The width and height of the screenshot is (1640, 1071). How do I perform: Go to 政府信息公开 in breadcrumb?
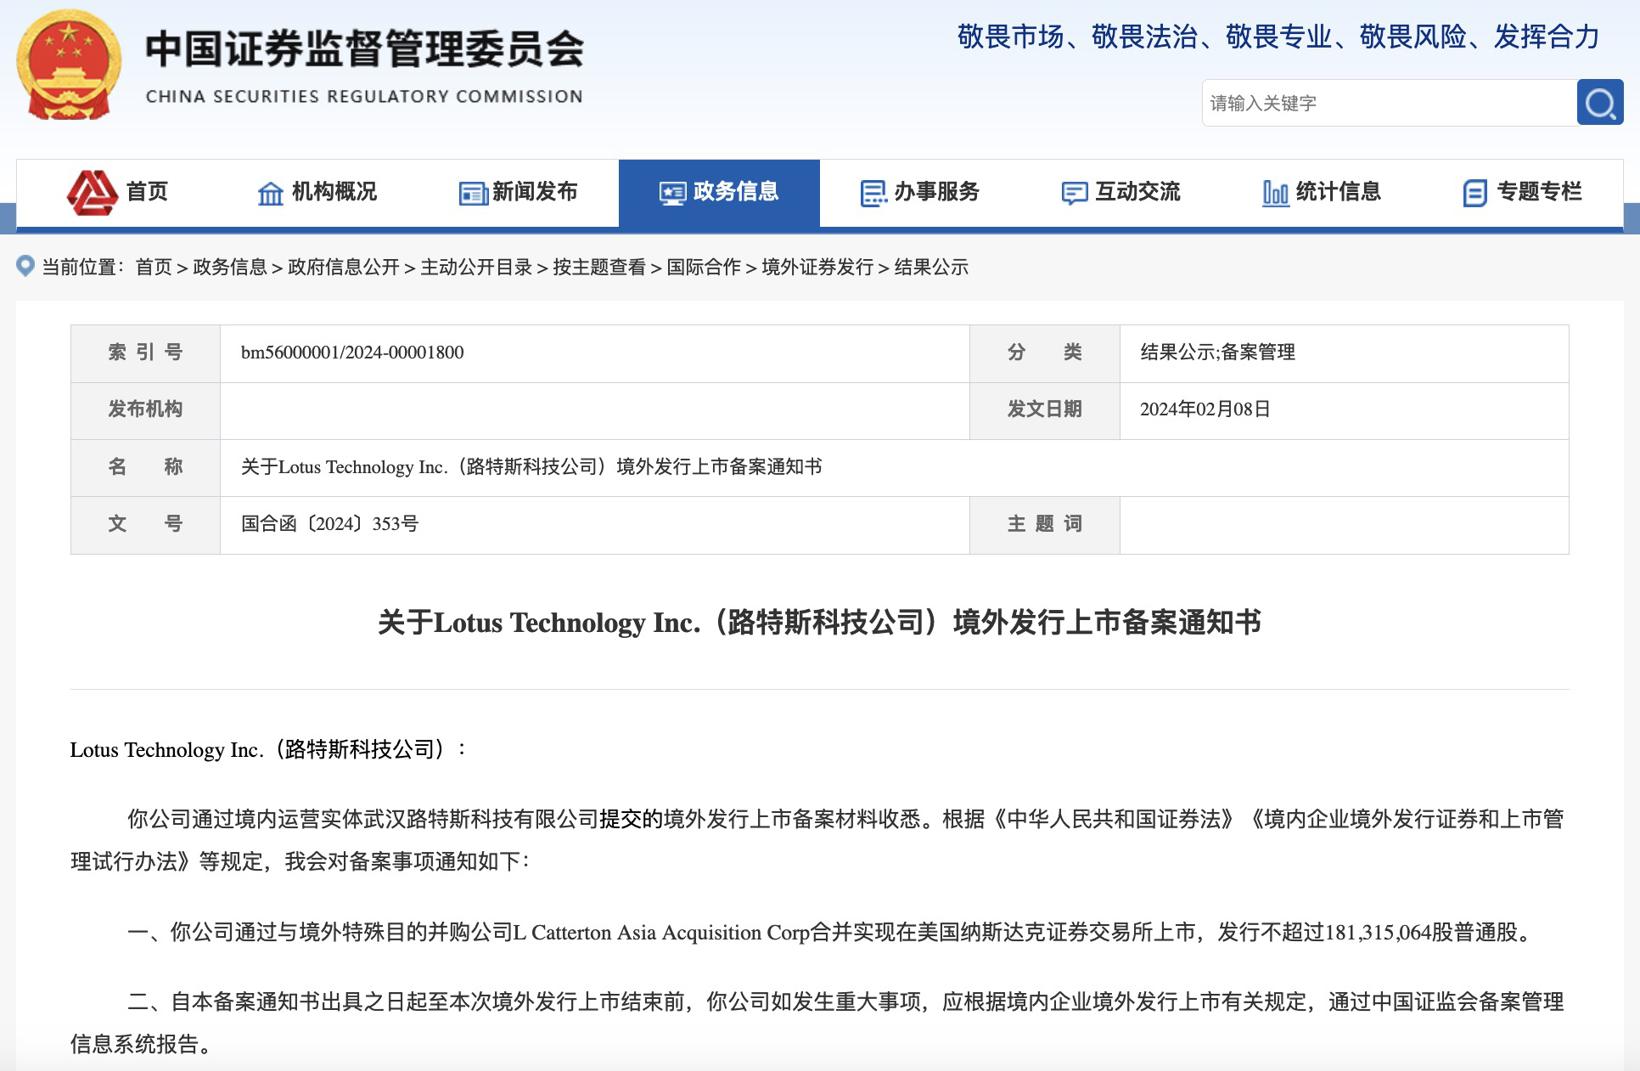pos(343,267)
